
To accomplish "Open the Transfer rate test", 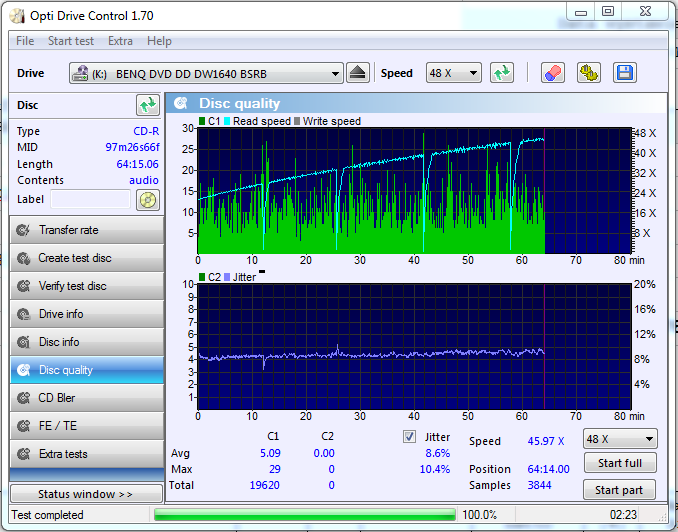I will coord(87,230).
